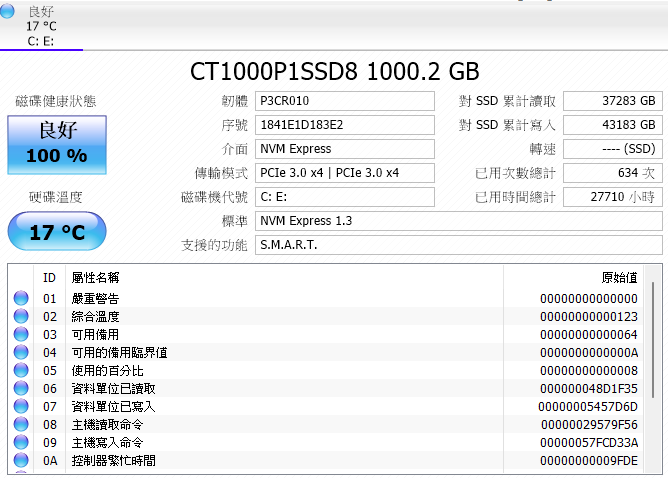The height and width of the screenshot is (478, 668).
Task: Click the status orb for 控制器繁忙時間
Action: click(20, 461)
